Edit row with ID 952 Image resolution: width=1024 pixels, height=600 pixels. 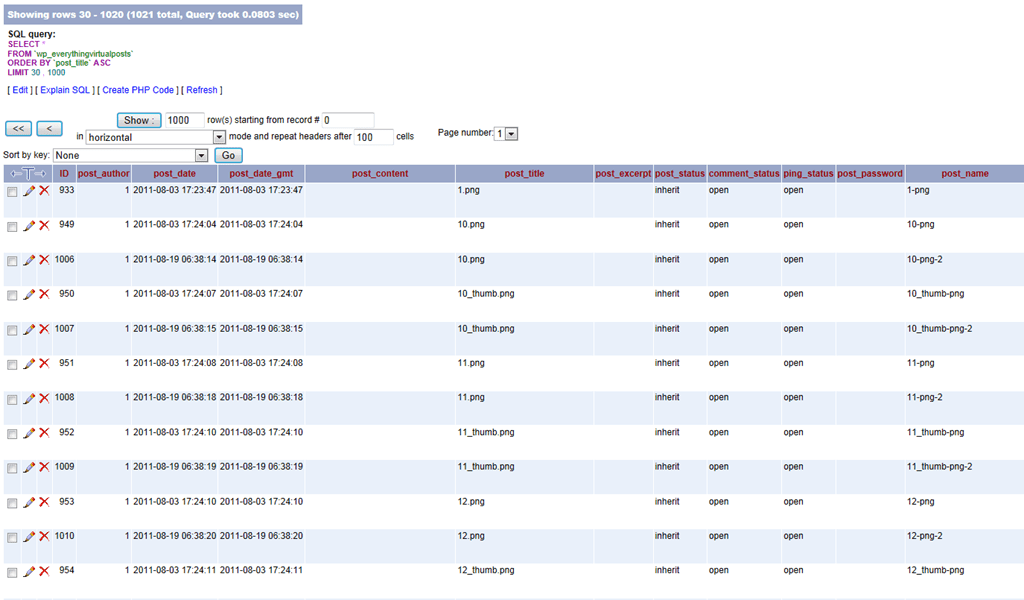29,433
